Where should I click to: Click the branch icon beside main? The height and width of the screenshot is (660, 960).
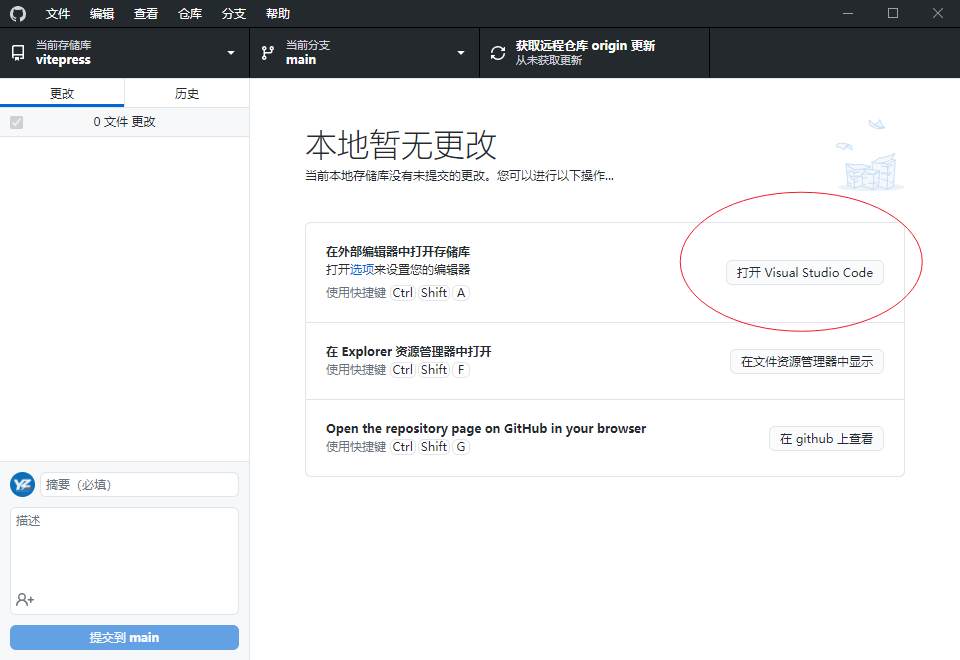(x=268, y=53)
